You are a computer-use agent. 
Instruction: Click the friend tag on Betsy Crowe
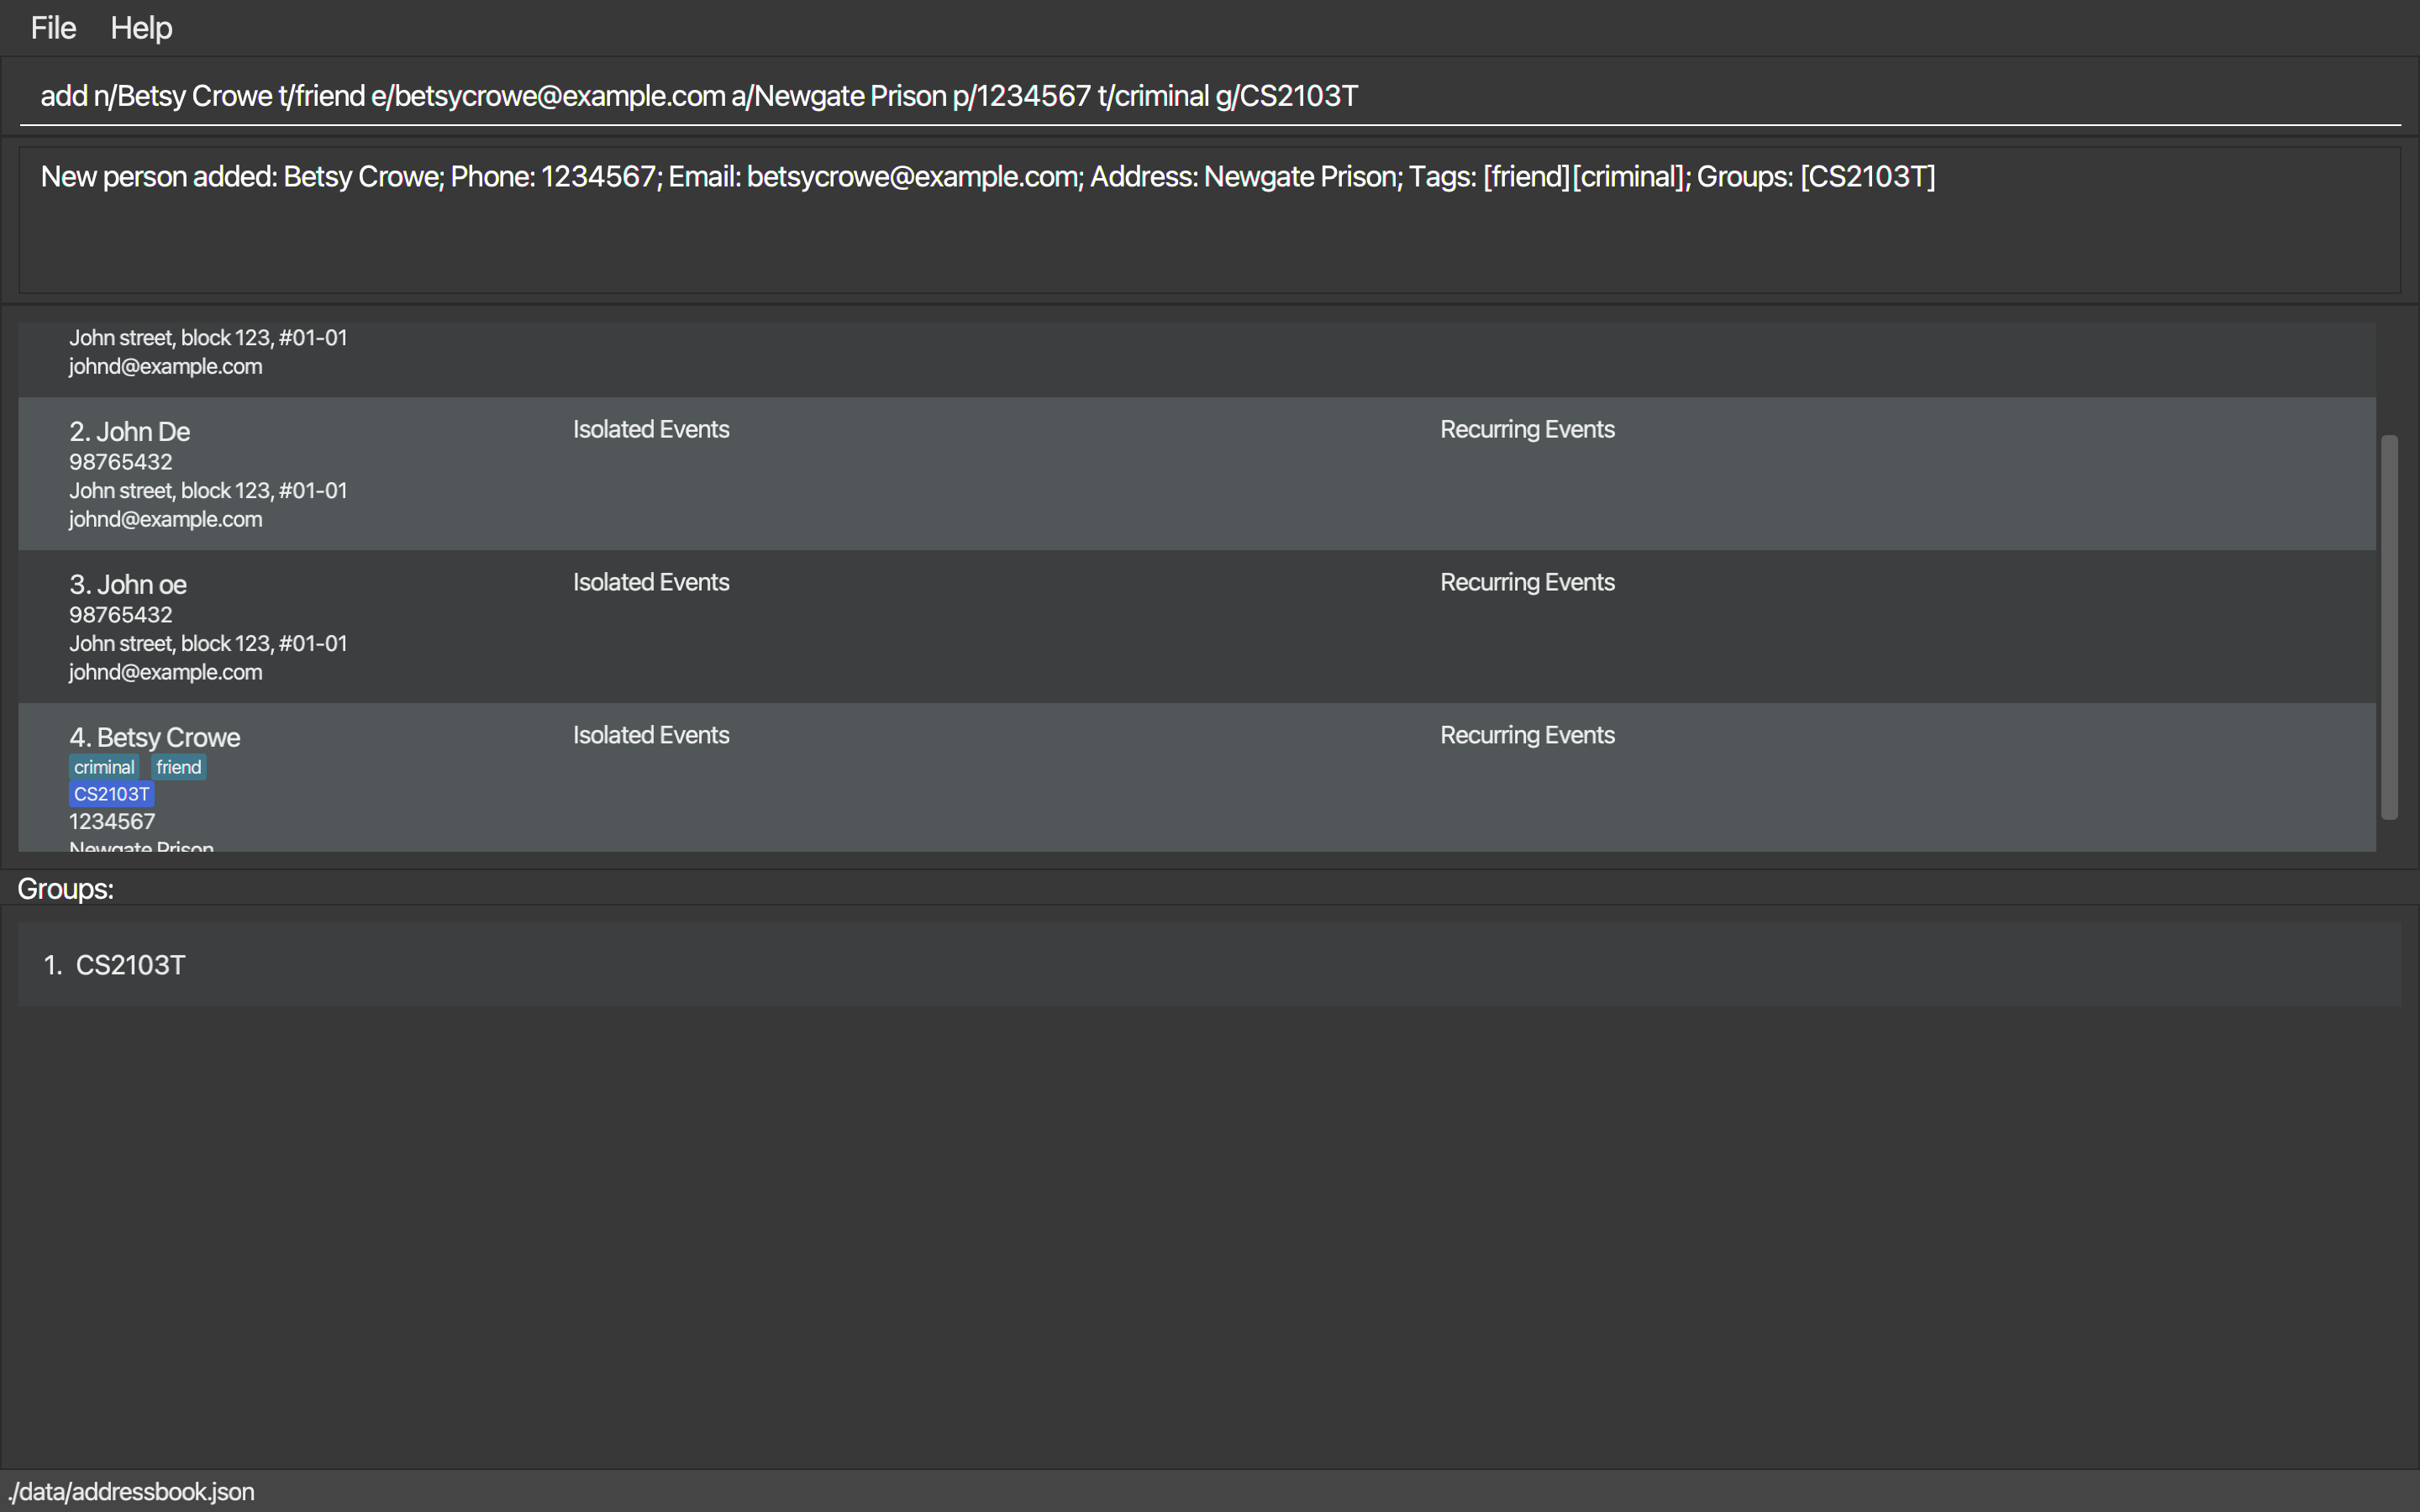coord(179,767)
